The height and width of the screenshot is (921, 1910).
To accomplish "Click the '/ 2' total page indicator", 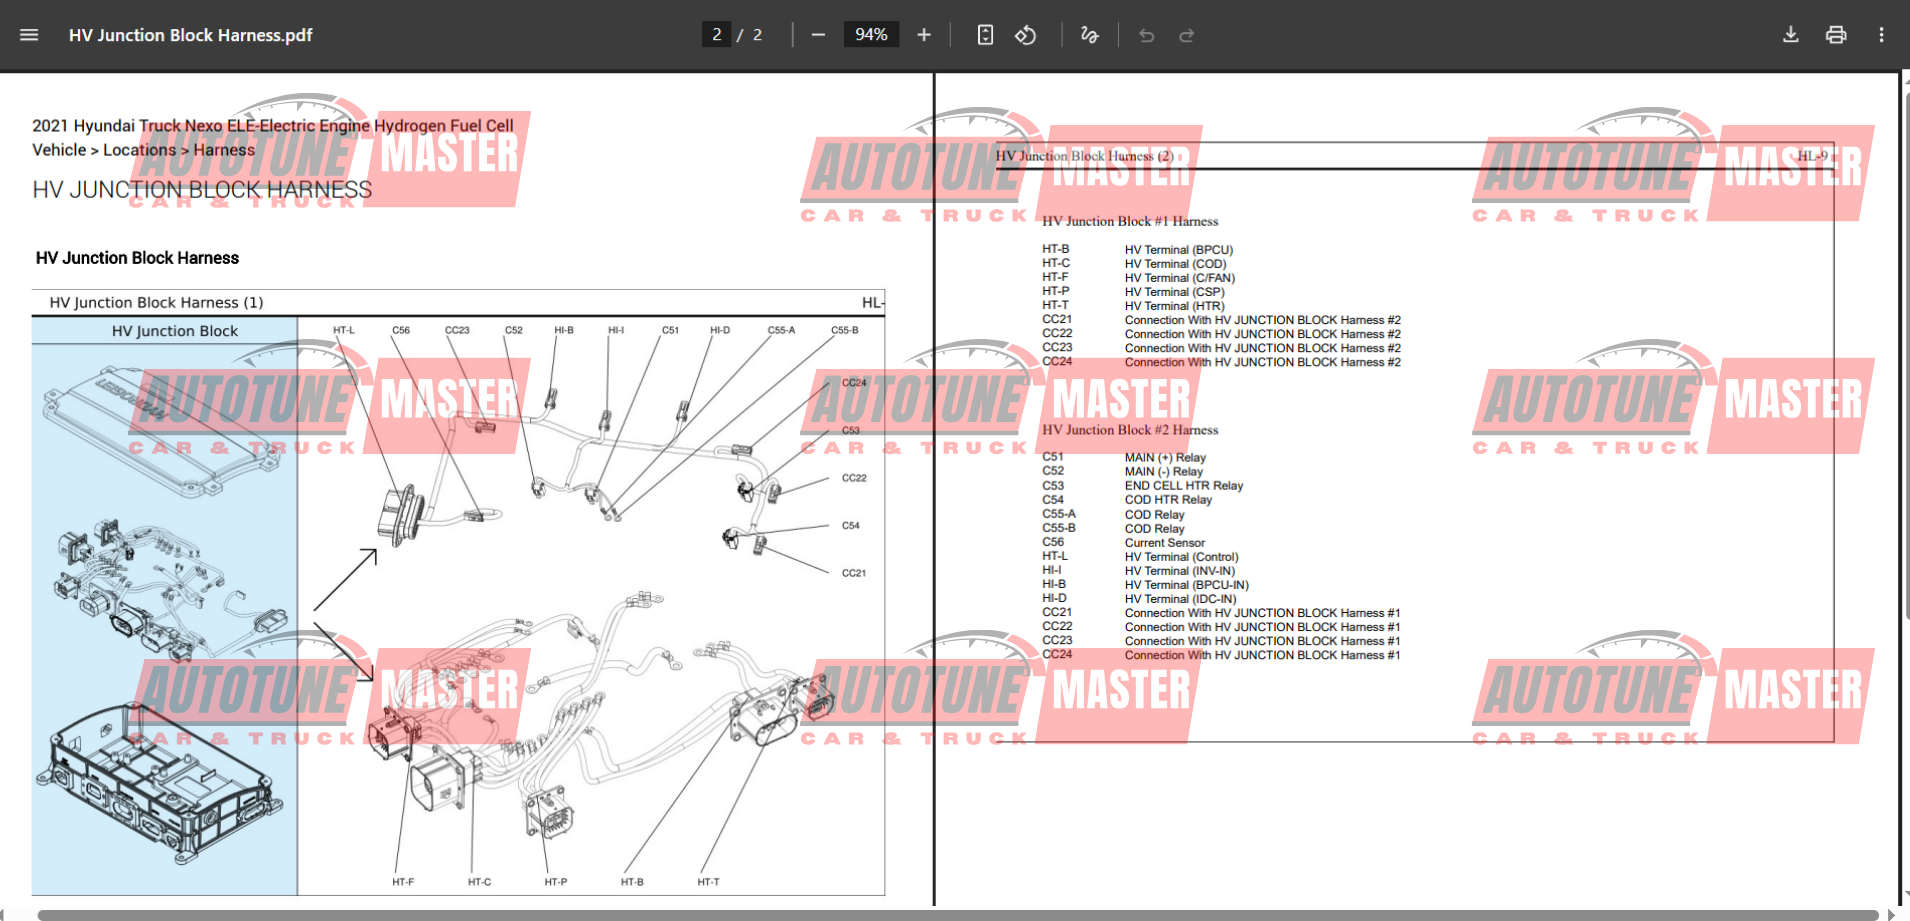I will point(752,34).
